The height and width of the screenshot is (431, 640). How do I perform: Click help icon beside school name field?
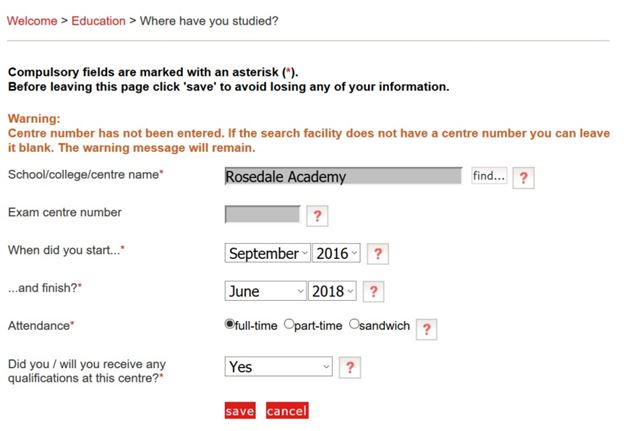pos(523,178)
